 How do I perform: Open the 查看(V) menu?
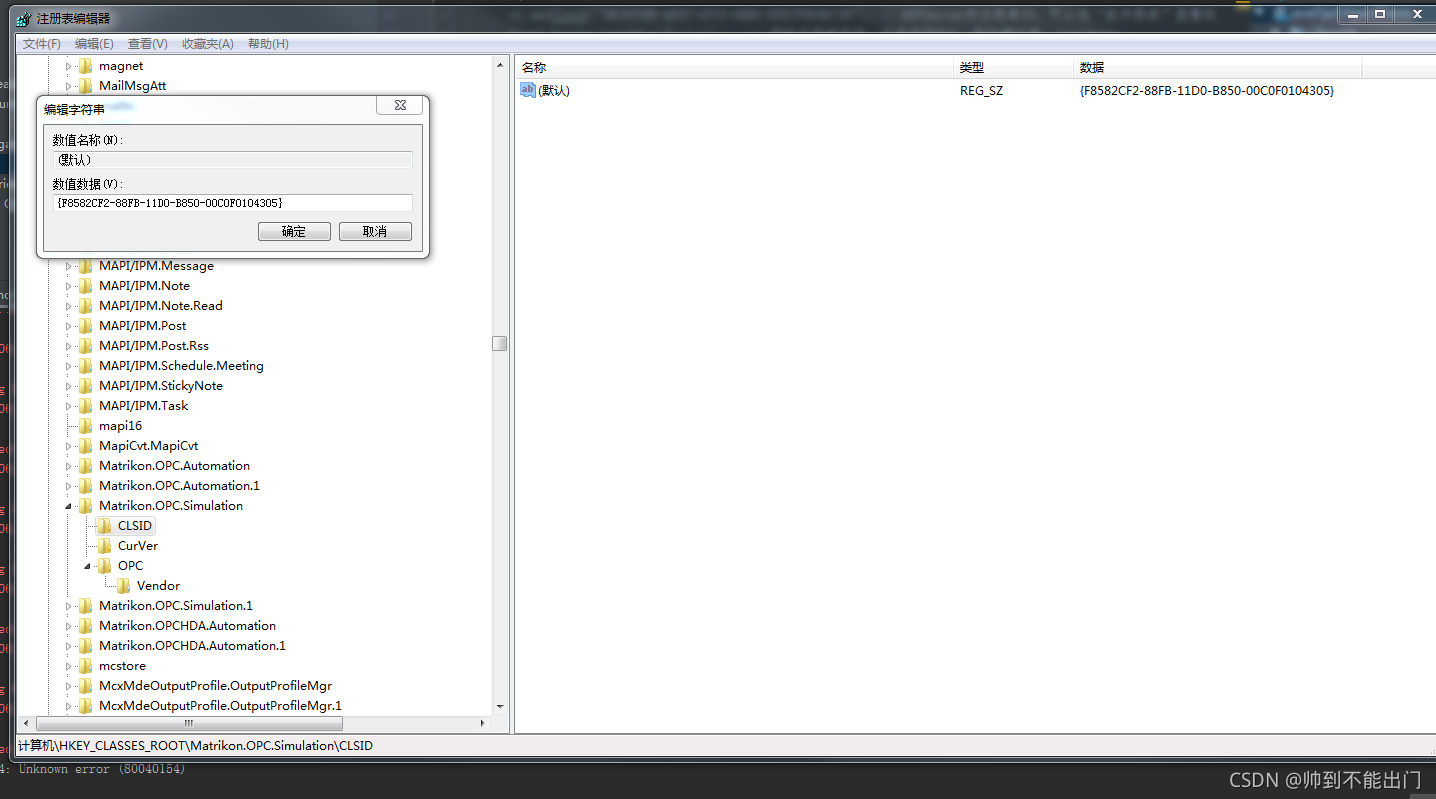(147, 44)
